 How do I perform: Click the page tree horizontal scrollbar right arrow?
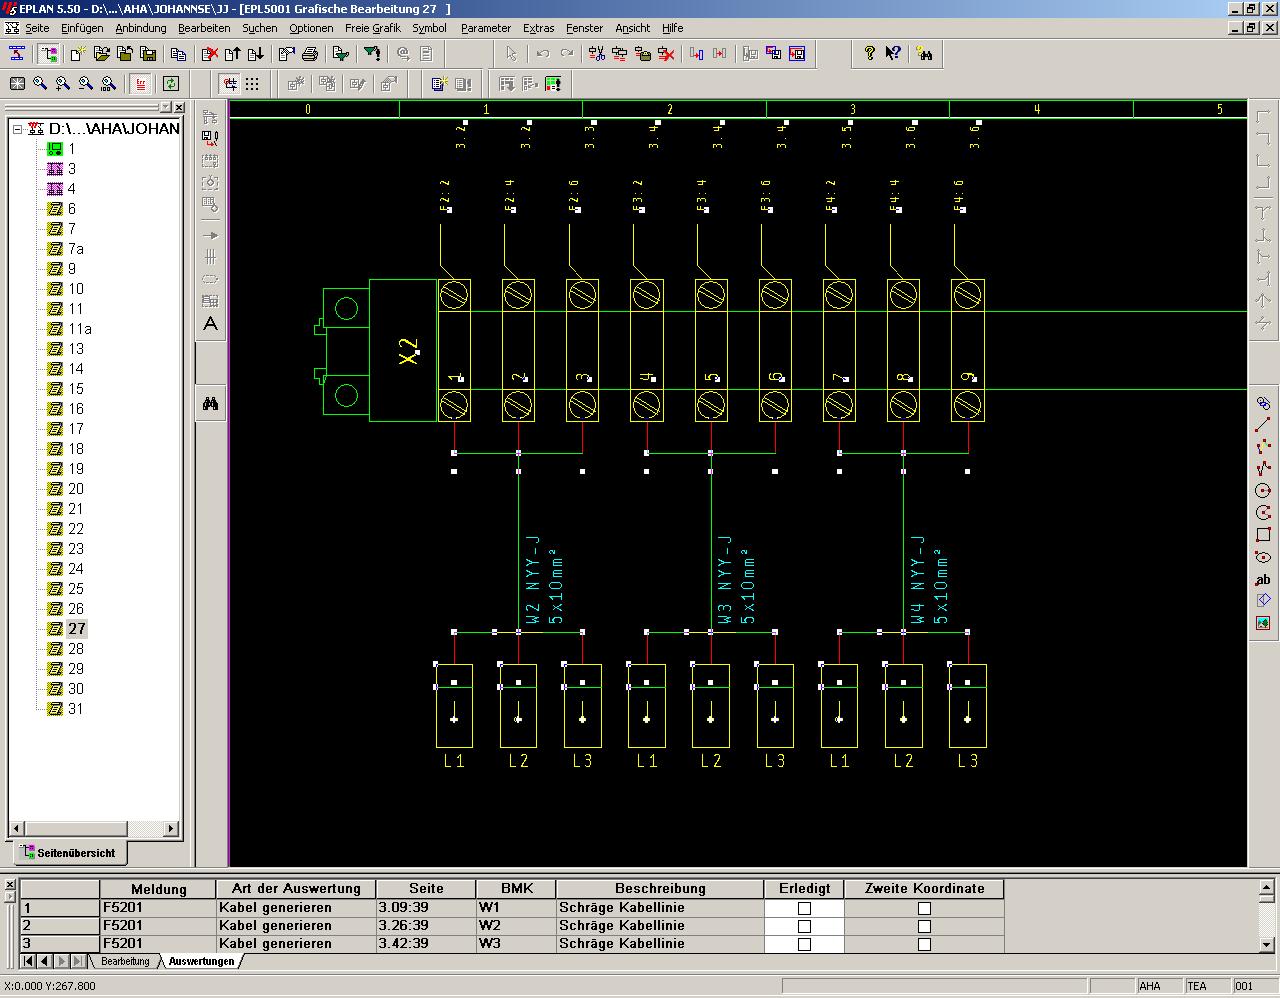[171, 829]
